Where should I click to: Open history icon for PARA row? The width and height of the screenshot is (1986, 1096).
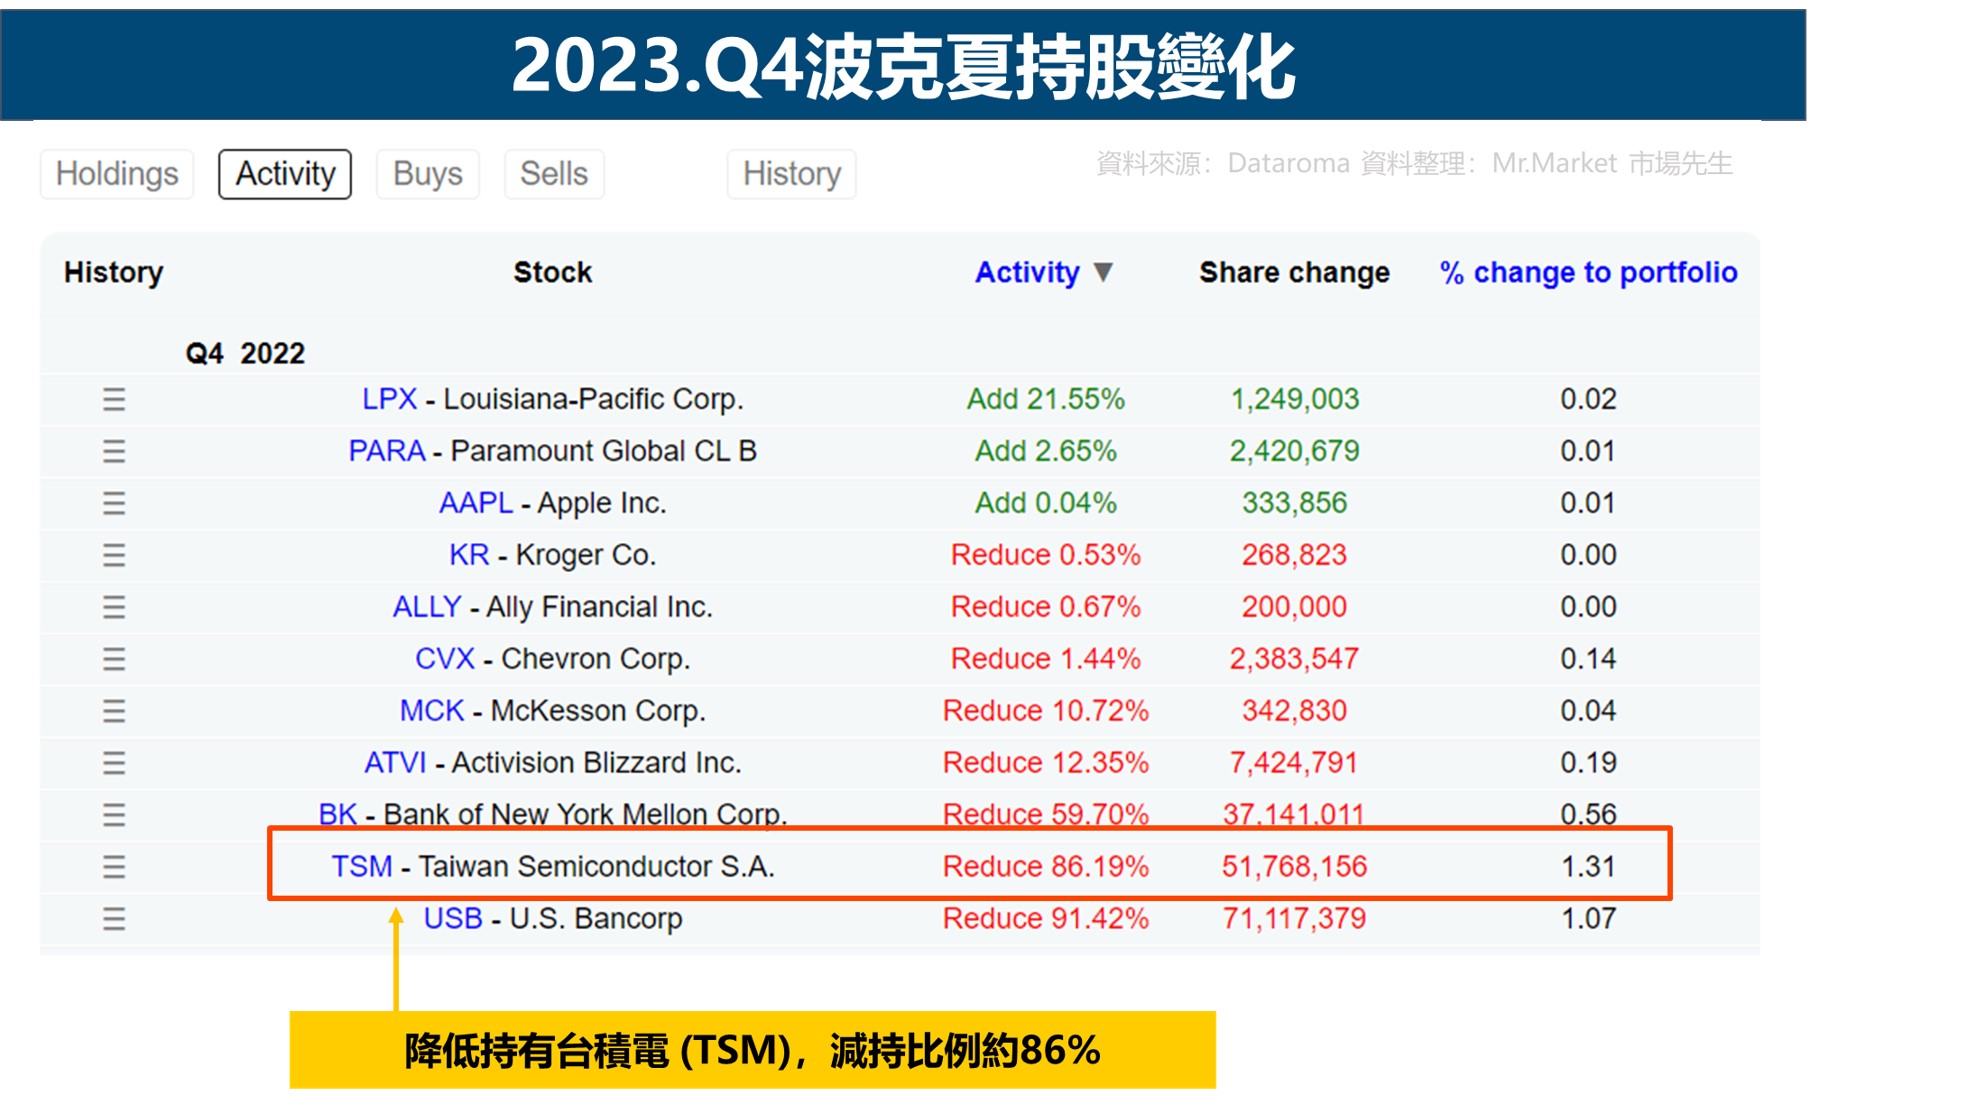(x=114, y=452)
